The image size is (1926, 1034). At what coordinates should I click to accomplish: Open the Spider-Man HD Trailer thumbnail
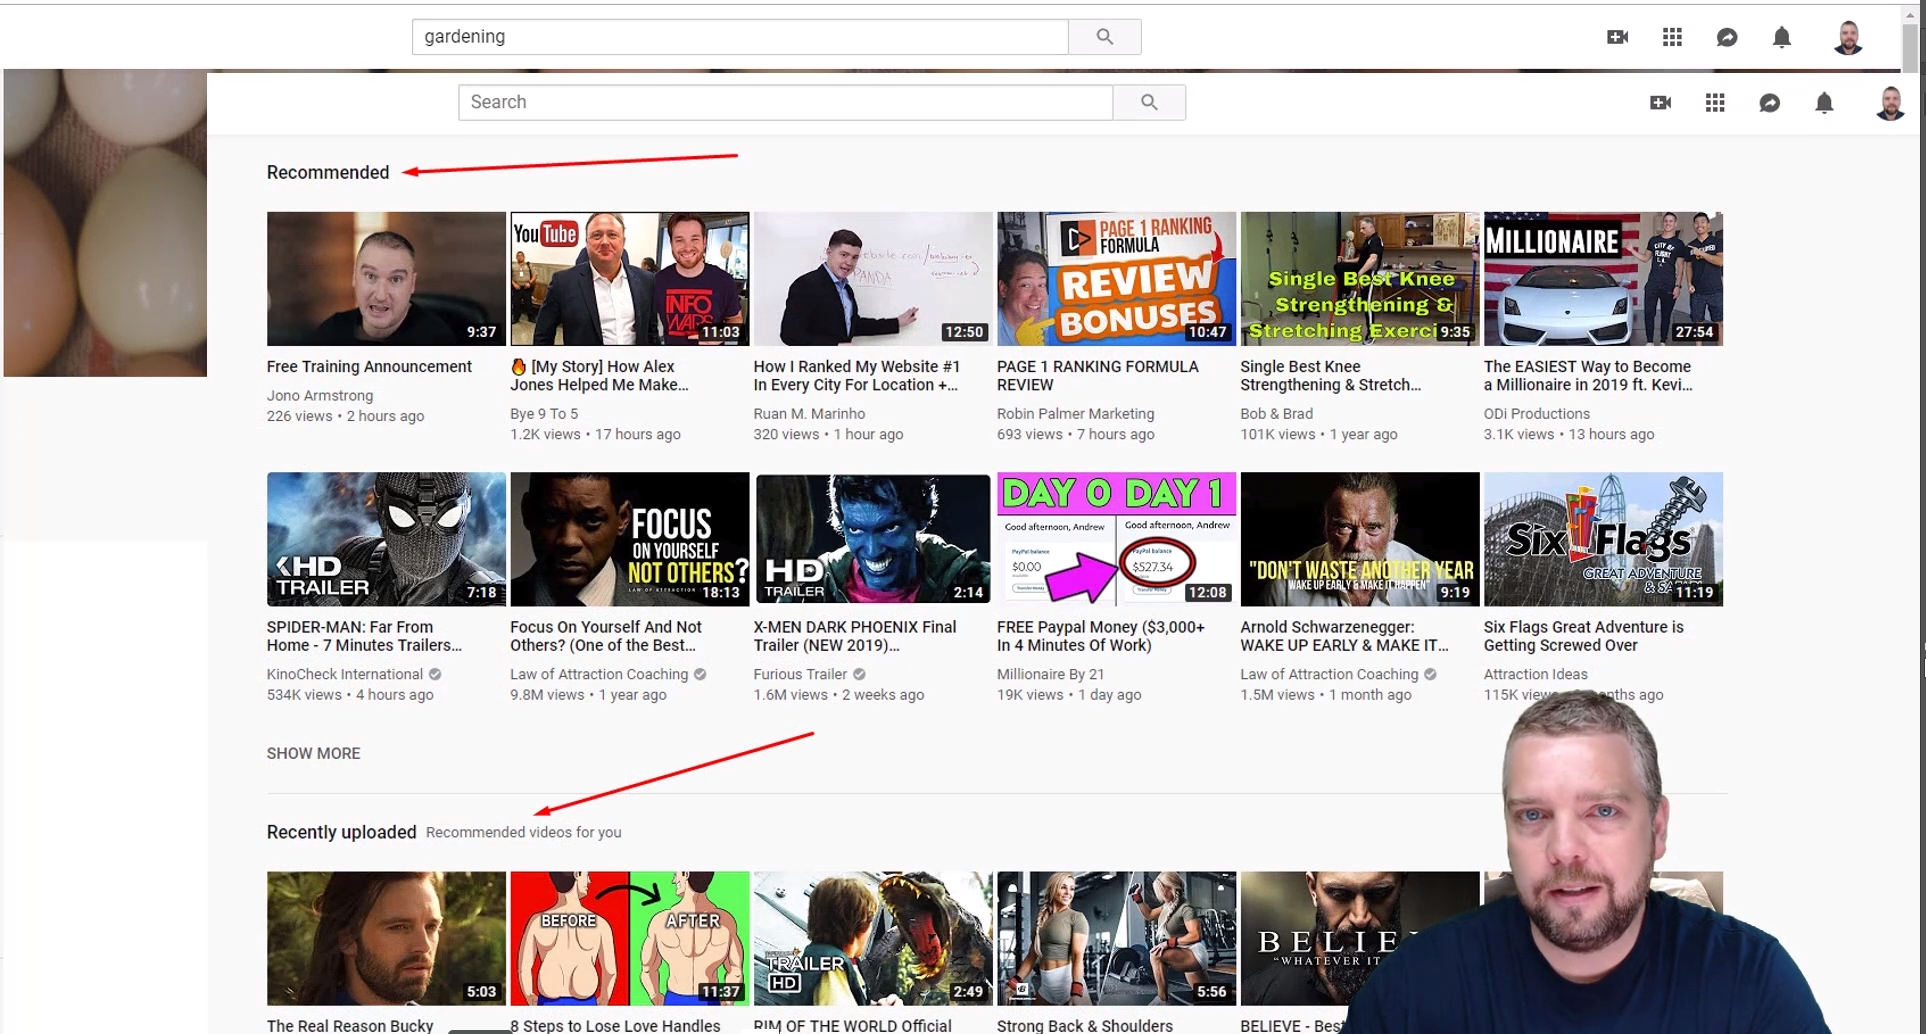pos(386,539)
